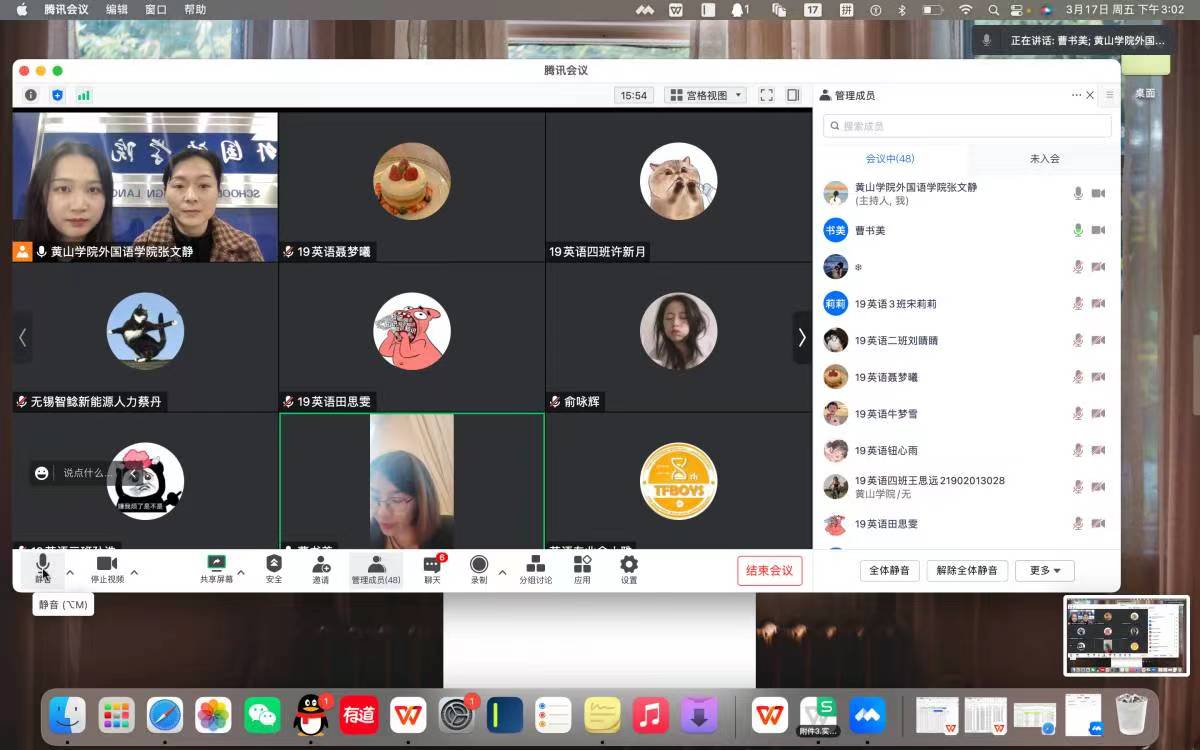Click the Share Screen (共享屏幕) icon
The image size is (1200, 750).
click(216, 565)
